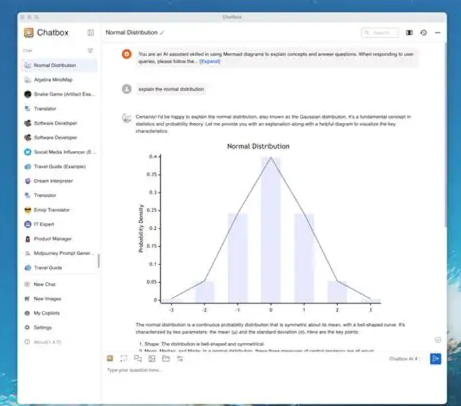Open the three-dot more options menu
This screenshot has height=406, width=461.
(438, 32)
